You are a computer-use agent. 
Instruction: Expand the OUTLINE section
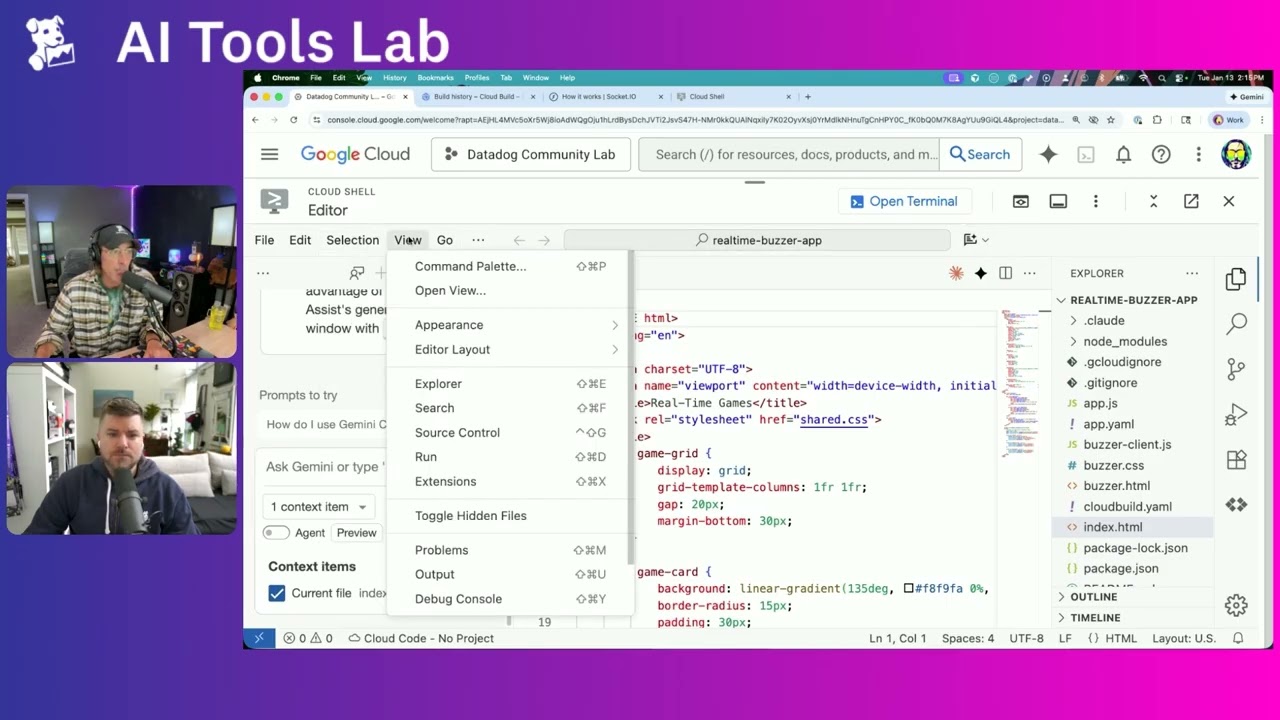tap(1093, 597)
